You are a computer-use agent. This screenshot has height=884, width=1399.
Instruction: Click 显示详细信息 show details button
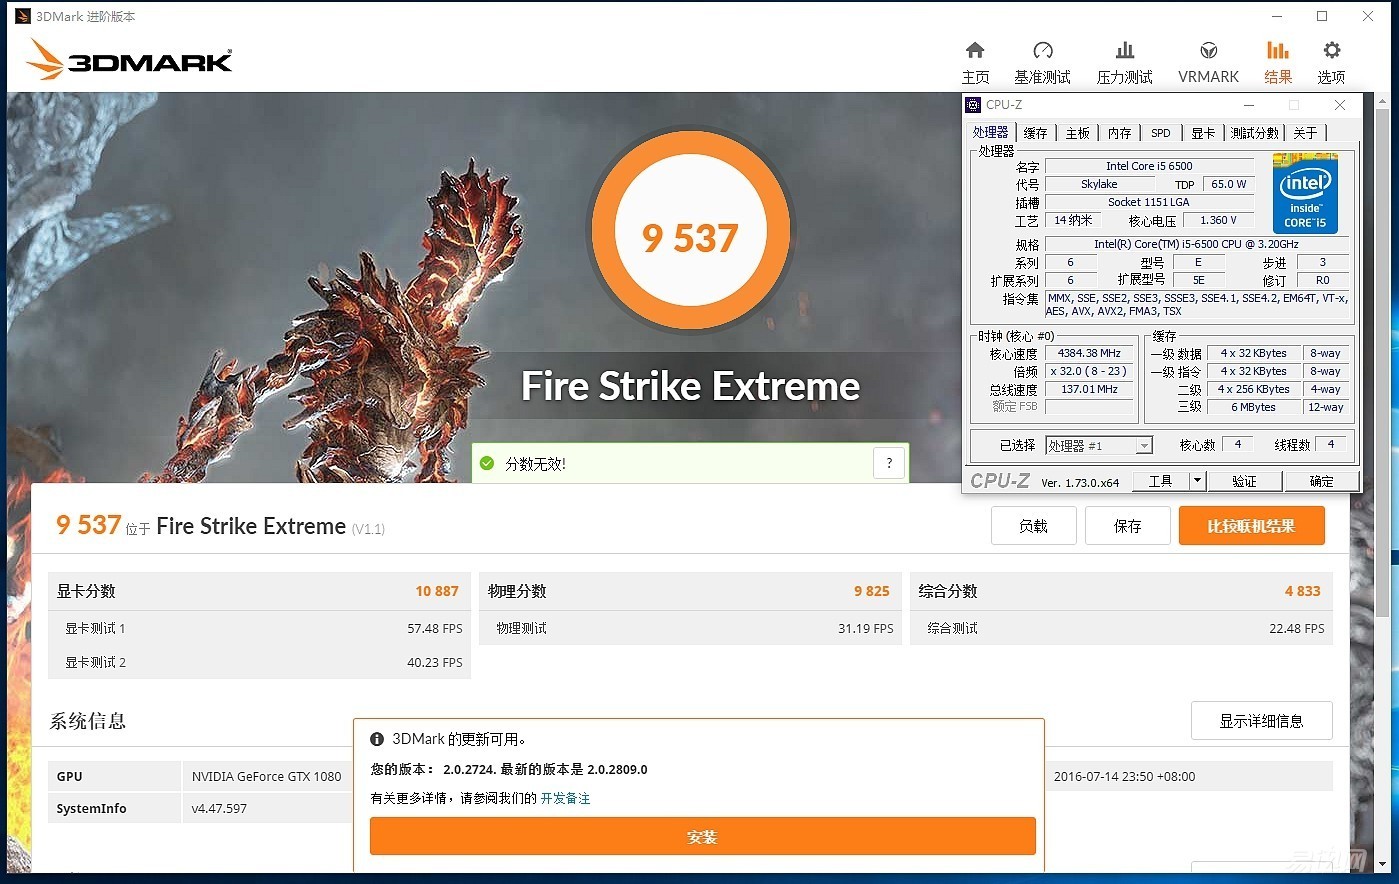coord(1261,721)
